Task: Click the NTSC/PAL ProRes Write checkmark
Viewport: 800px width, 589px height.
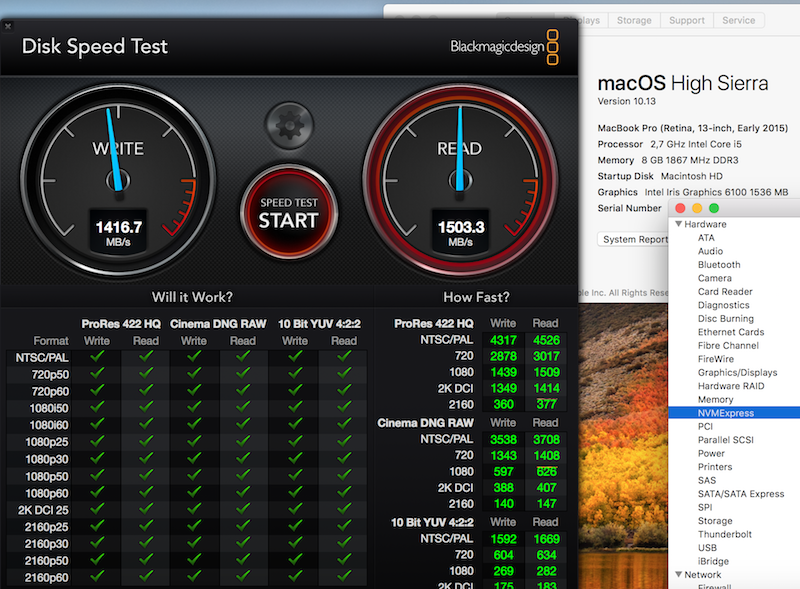Action: pyautogui.click(x=97, y=356)
